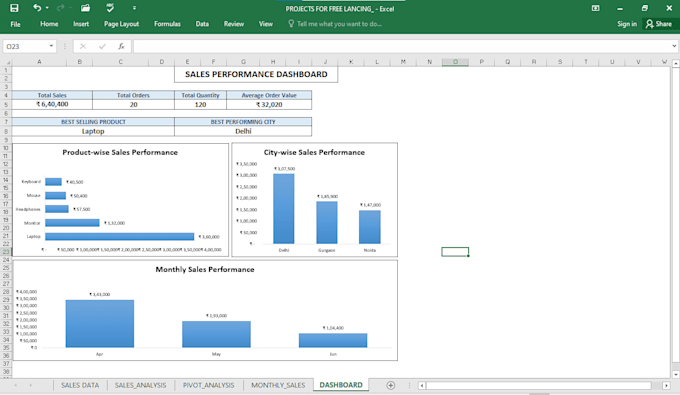Click the Noida column in city chart
Screen dimensions: 680x395
pos(370,227)
